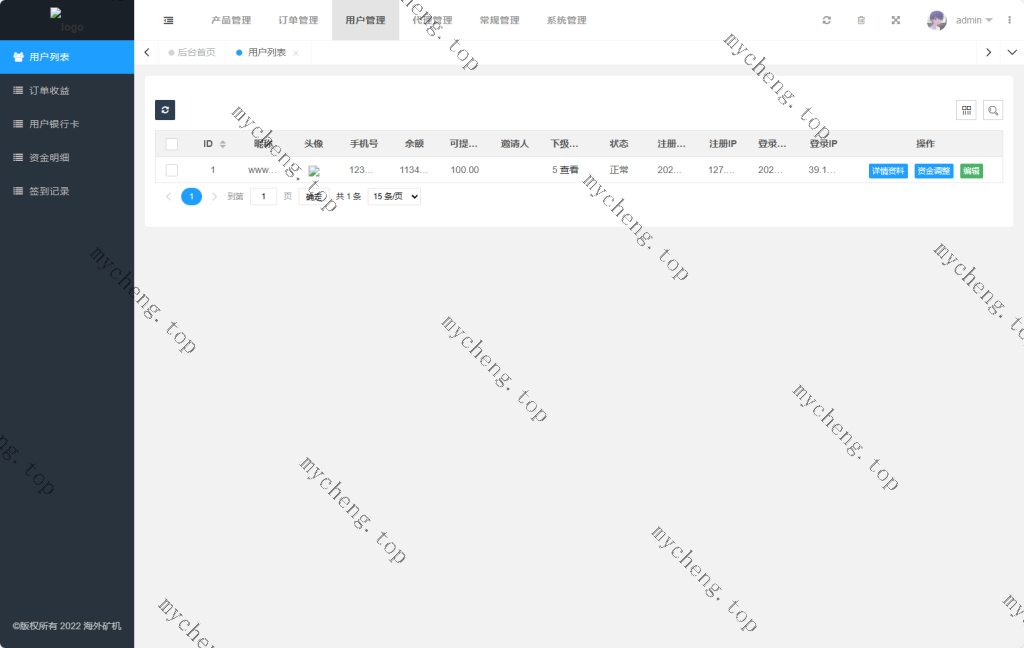Image resolution: width=1024 pixels, height=648 pixels.
Task: Switch to 代理管理 top menu
Action: coord(432,20)
